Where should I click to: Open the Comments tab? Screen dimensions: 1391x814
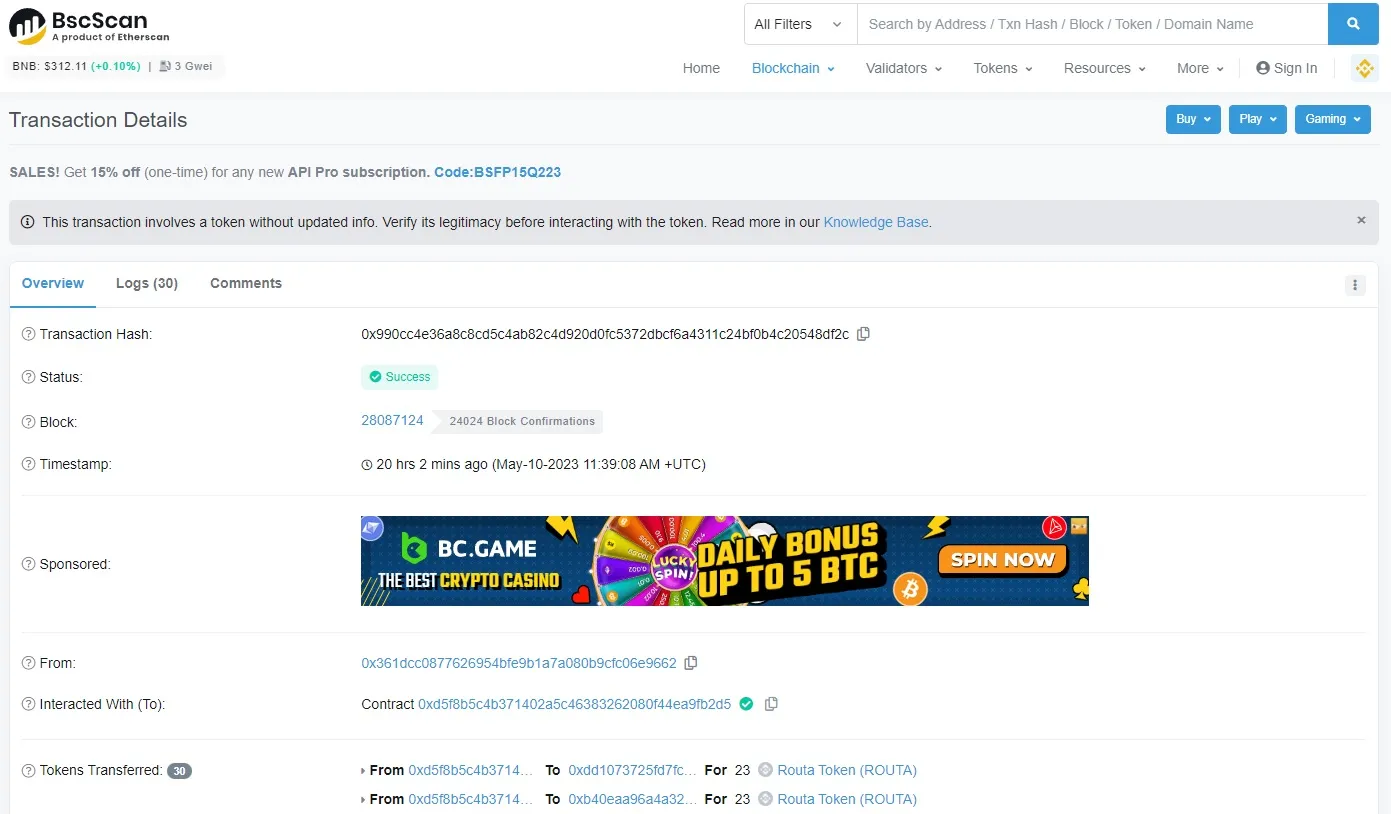[x=246, y=283]
